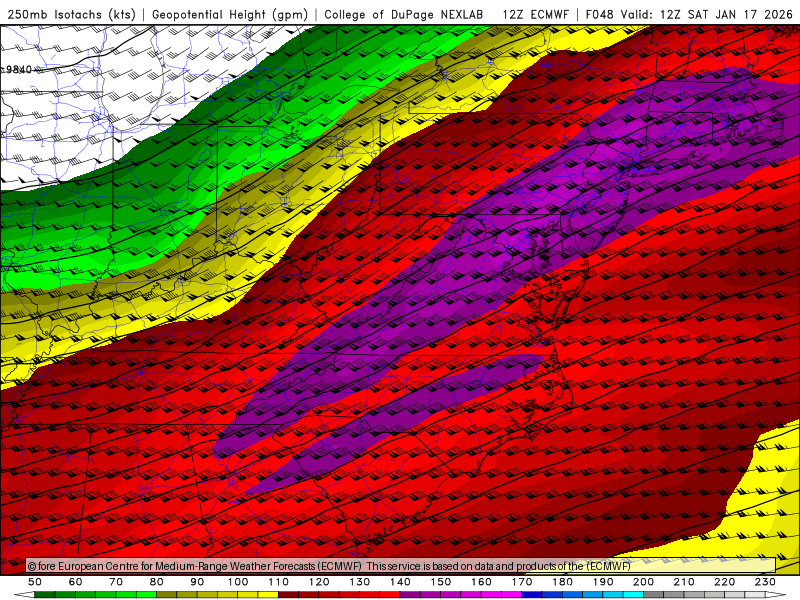Select the 'Geopotential Height (gpm)' header text
The width and height of the screenshot is (800, 600).
coord(230,14)
